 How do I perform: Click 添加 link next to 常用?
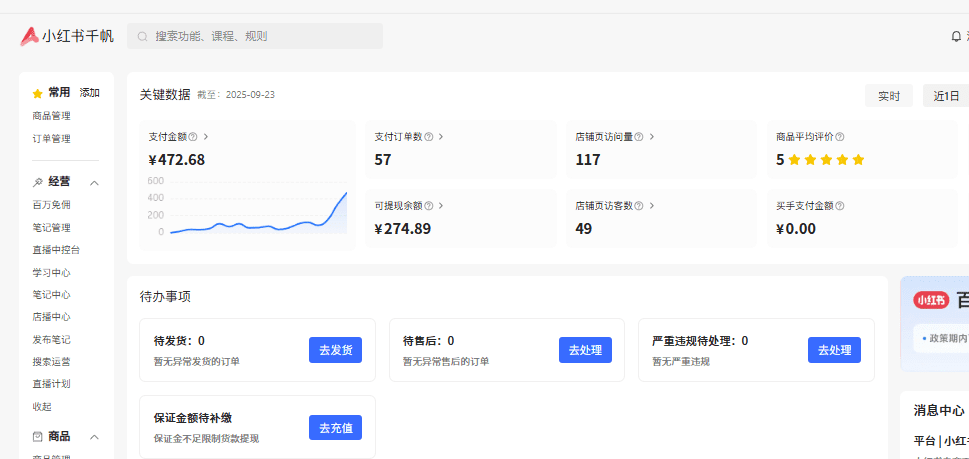(x=90, y=93)
